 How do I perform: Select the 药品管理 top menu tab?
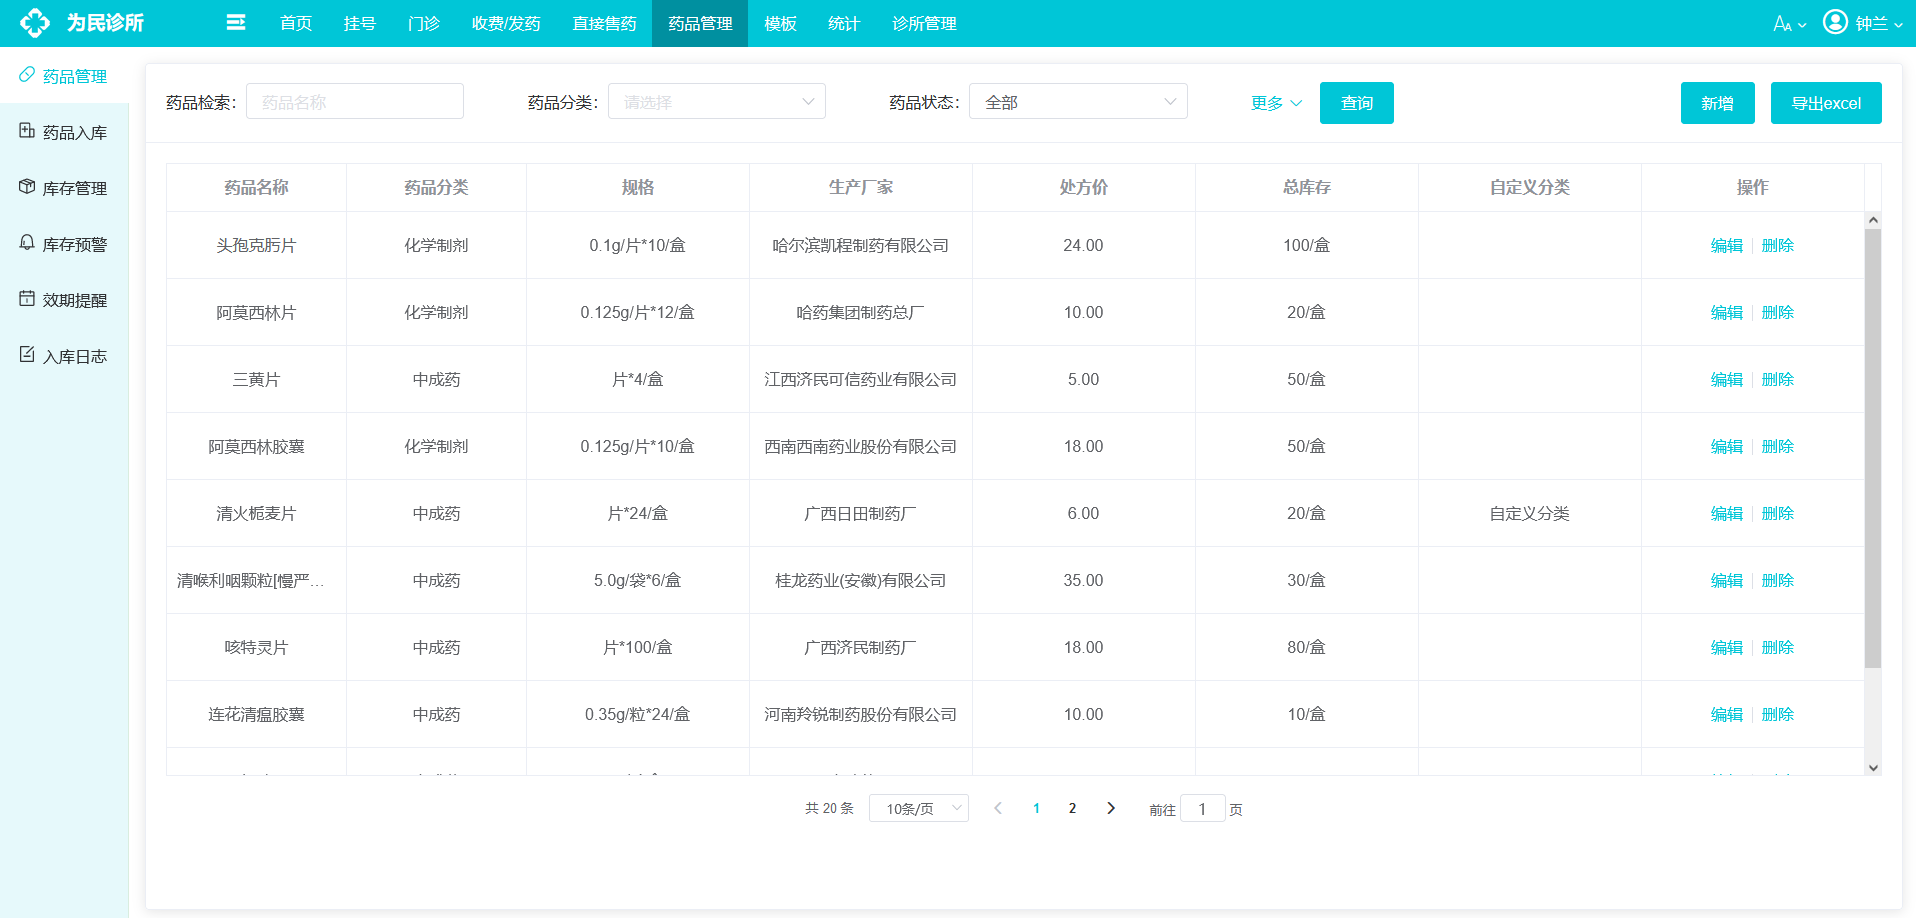700,23
